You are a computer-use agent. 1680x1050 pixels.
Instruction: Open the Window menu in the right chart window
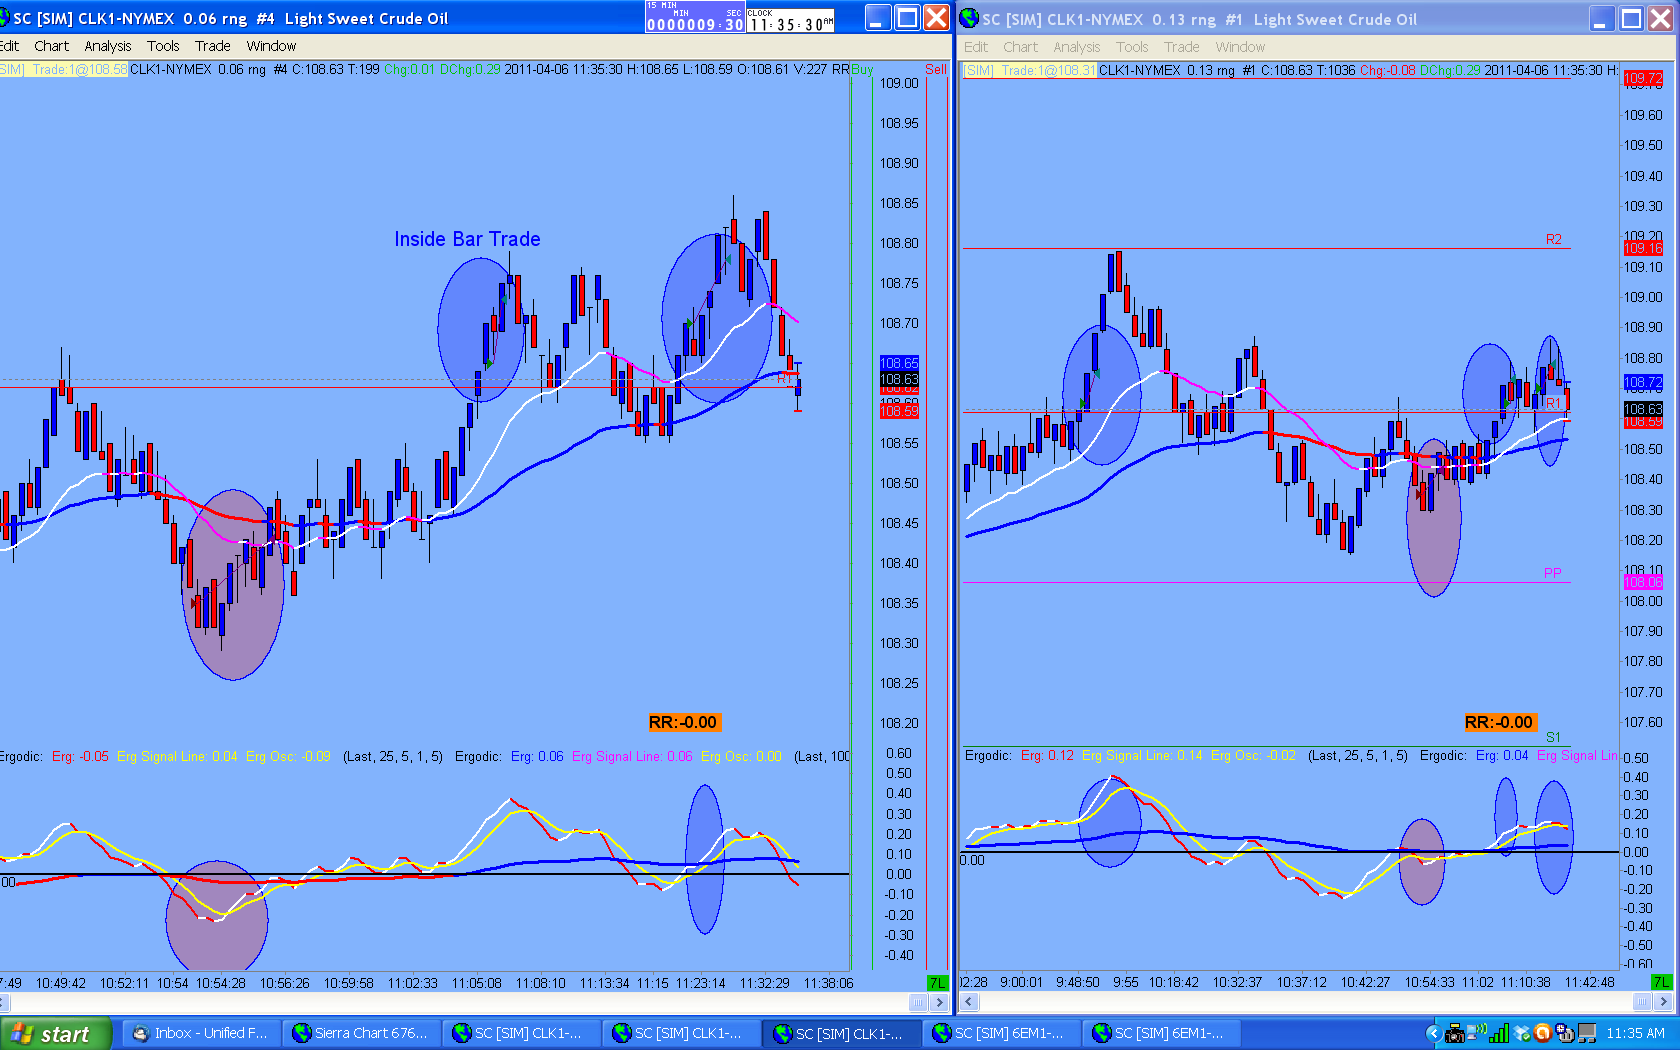coord(1240,47)
